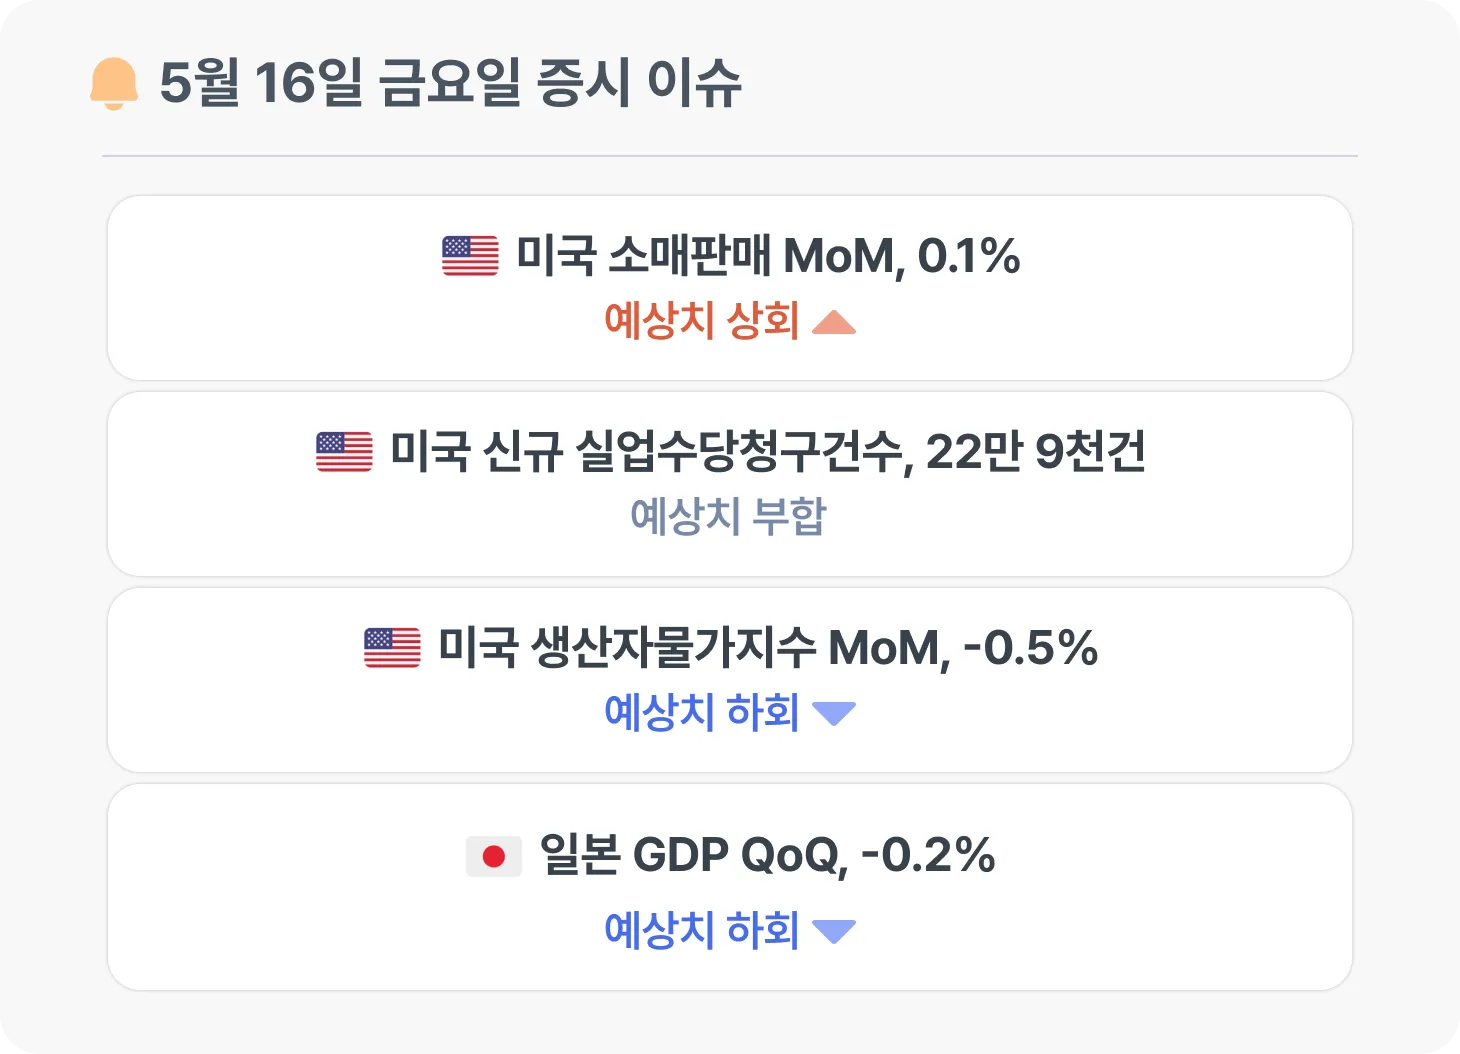Click the US flag beside 미국 소매판매
Viewport: 1460px width, 1054px height.
pos(470,256)
